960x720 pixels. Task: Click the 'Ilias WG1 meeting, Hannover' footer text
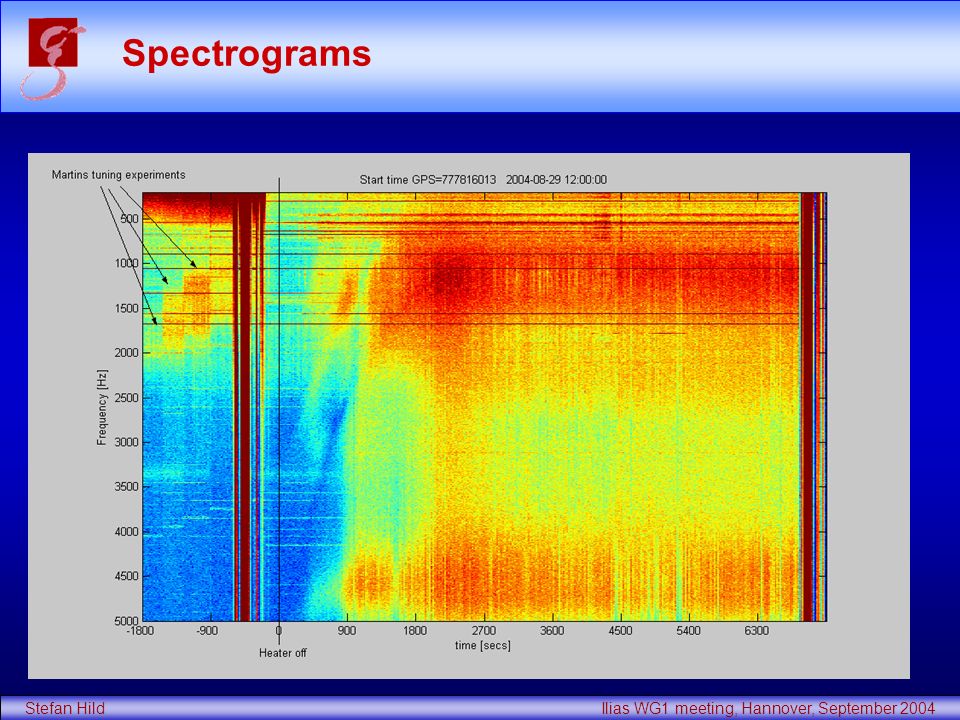point(707,709)
